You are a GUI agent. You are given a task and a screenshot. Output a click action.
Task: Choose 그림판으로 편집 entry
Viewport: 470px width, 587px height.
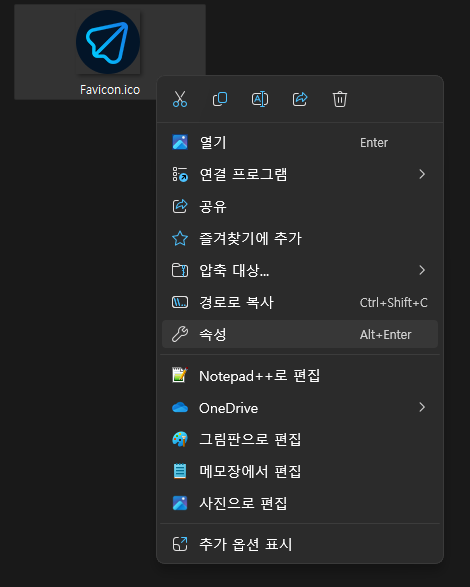click(300, 439)
